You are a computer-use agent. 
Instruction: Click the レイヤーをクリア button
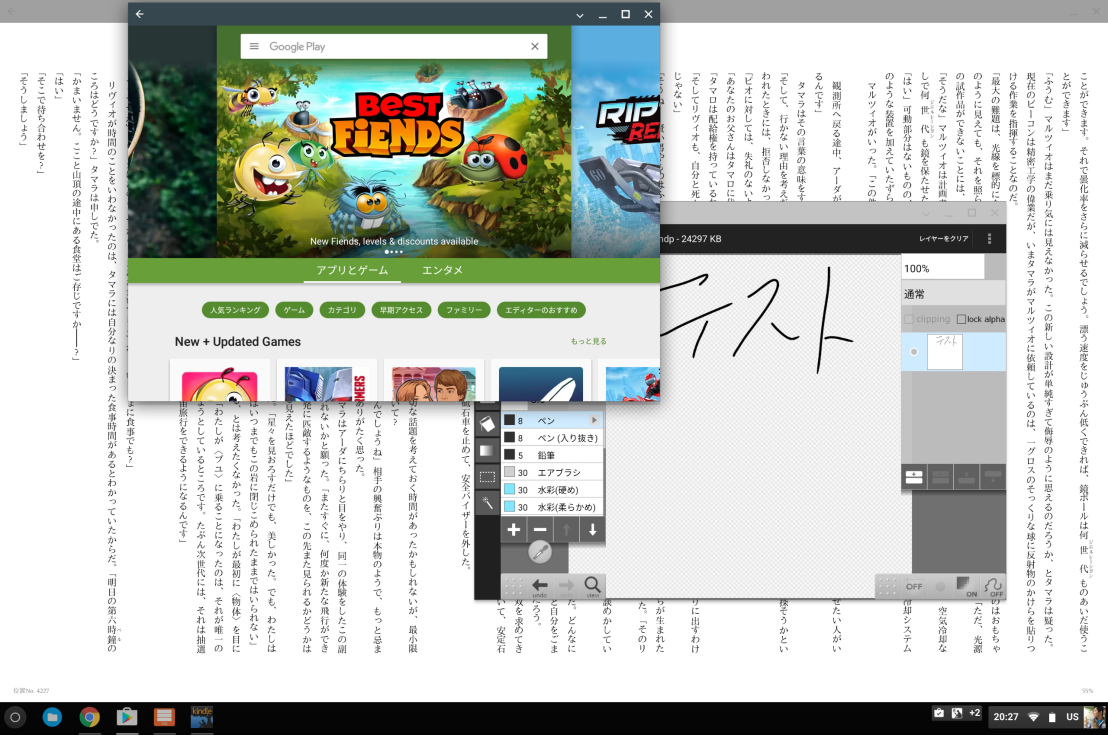click(x=943, y=239)
